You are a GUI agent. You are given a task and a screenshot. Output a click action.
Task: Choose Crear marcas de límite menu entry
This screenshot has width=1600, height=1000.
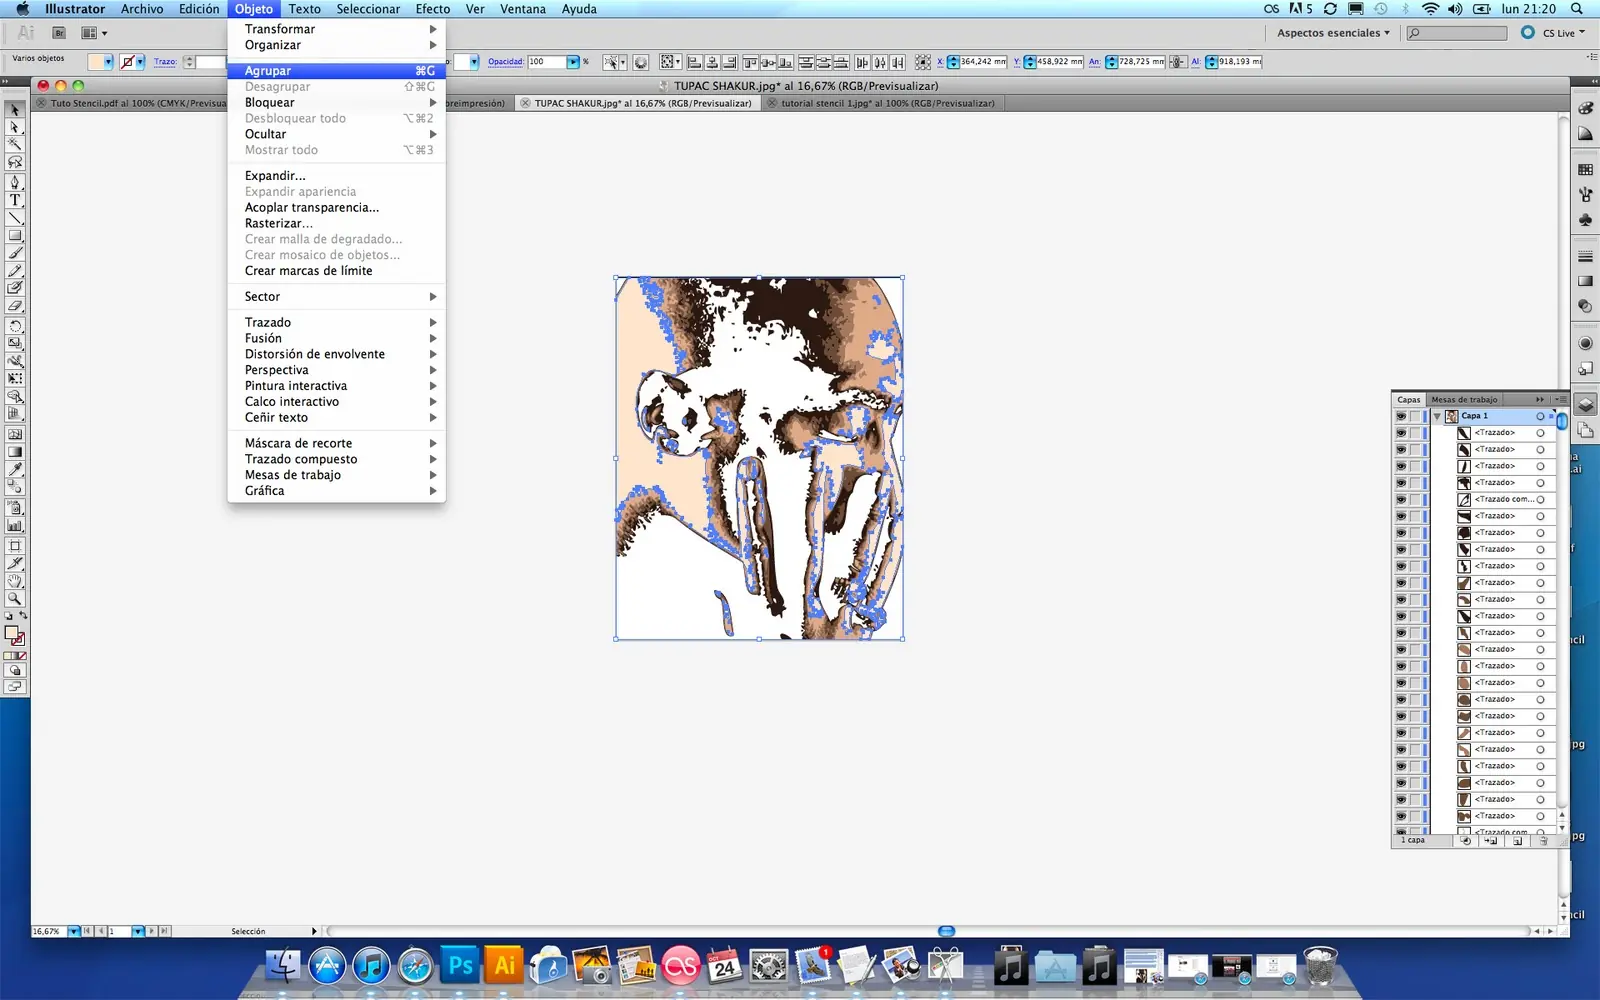336,271
